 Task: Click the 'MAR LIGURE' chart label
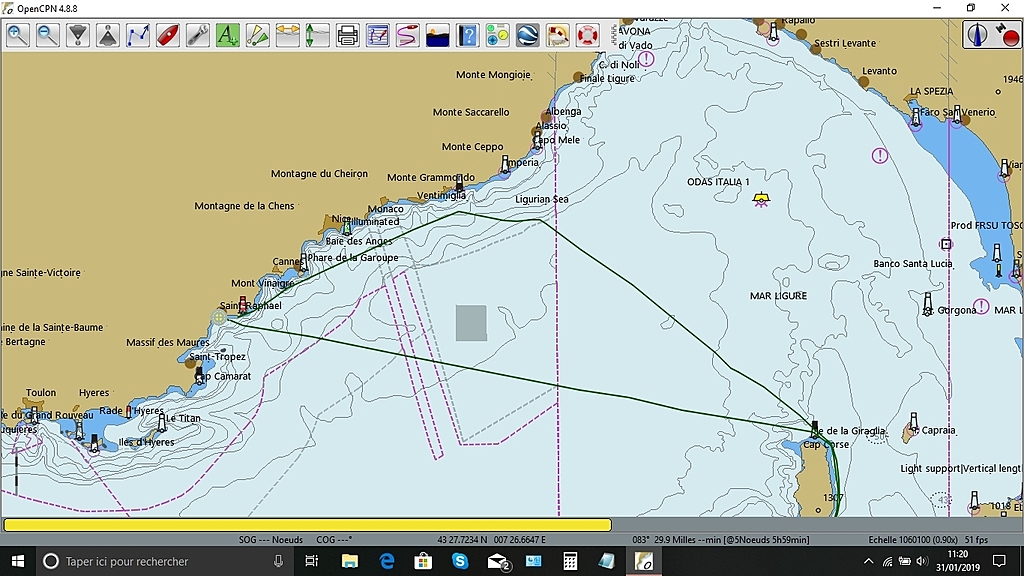(778, 296)
